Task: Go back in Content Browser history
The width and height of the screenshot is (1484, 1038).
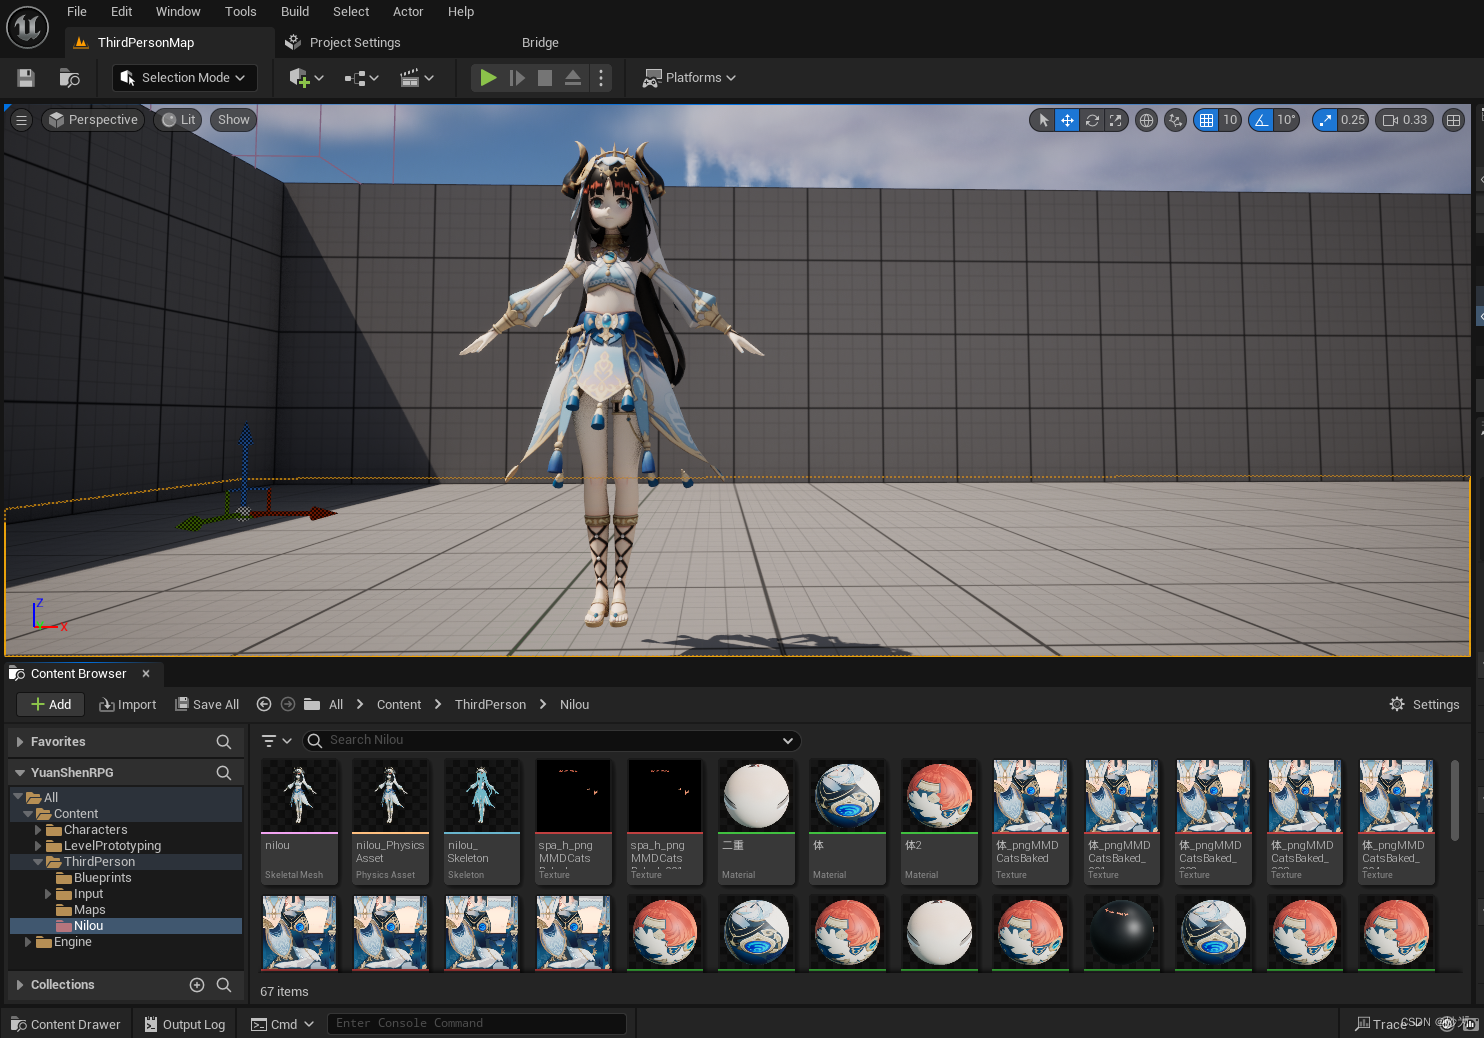Action: (x=264, y=705)
